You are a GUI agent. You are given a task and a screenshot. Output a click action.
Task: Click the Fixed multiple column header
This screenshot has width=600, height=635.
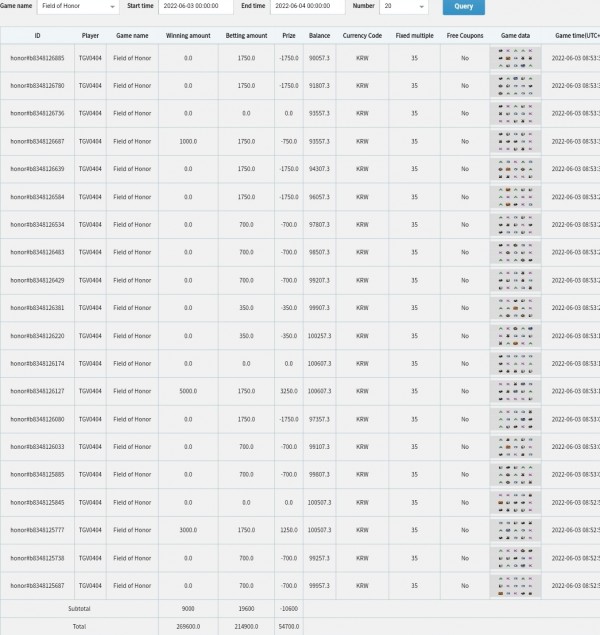coord(414,36)
